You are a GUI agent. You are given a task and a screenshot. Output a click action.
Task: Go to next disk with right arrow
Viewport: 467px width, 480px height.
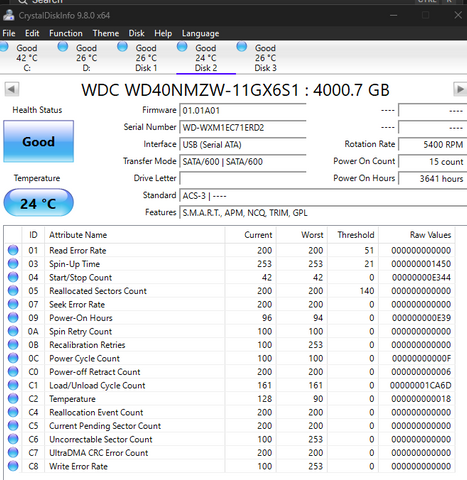(x=460, y=89)
